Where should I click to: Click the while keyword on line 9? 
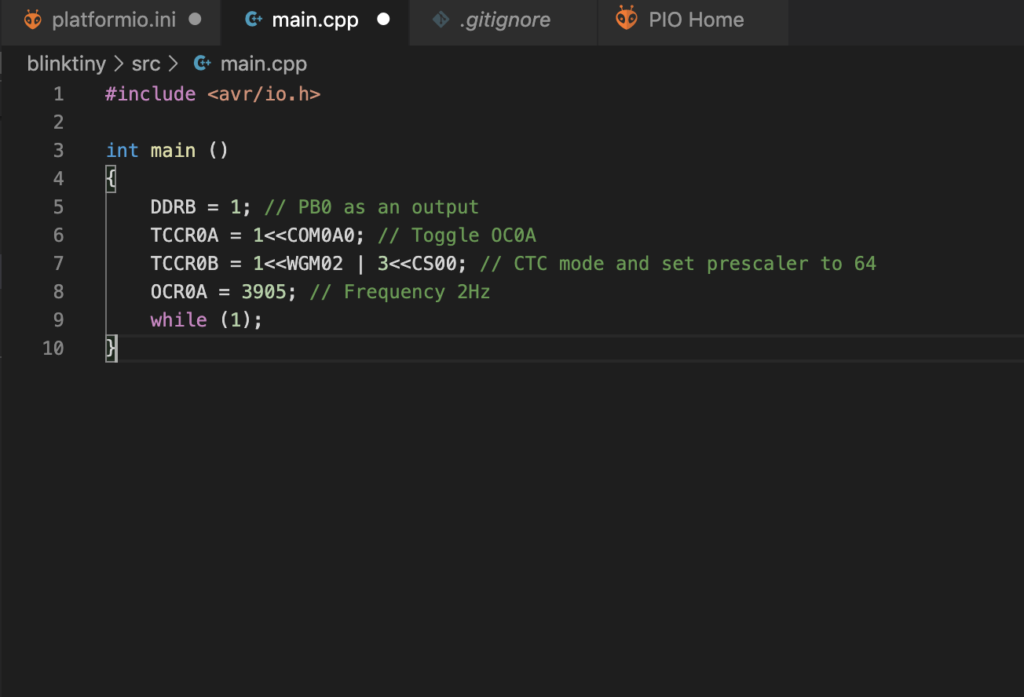[x=178, y=320]
